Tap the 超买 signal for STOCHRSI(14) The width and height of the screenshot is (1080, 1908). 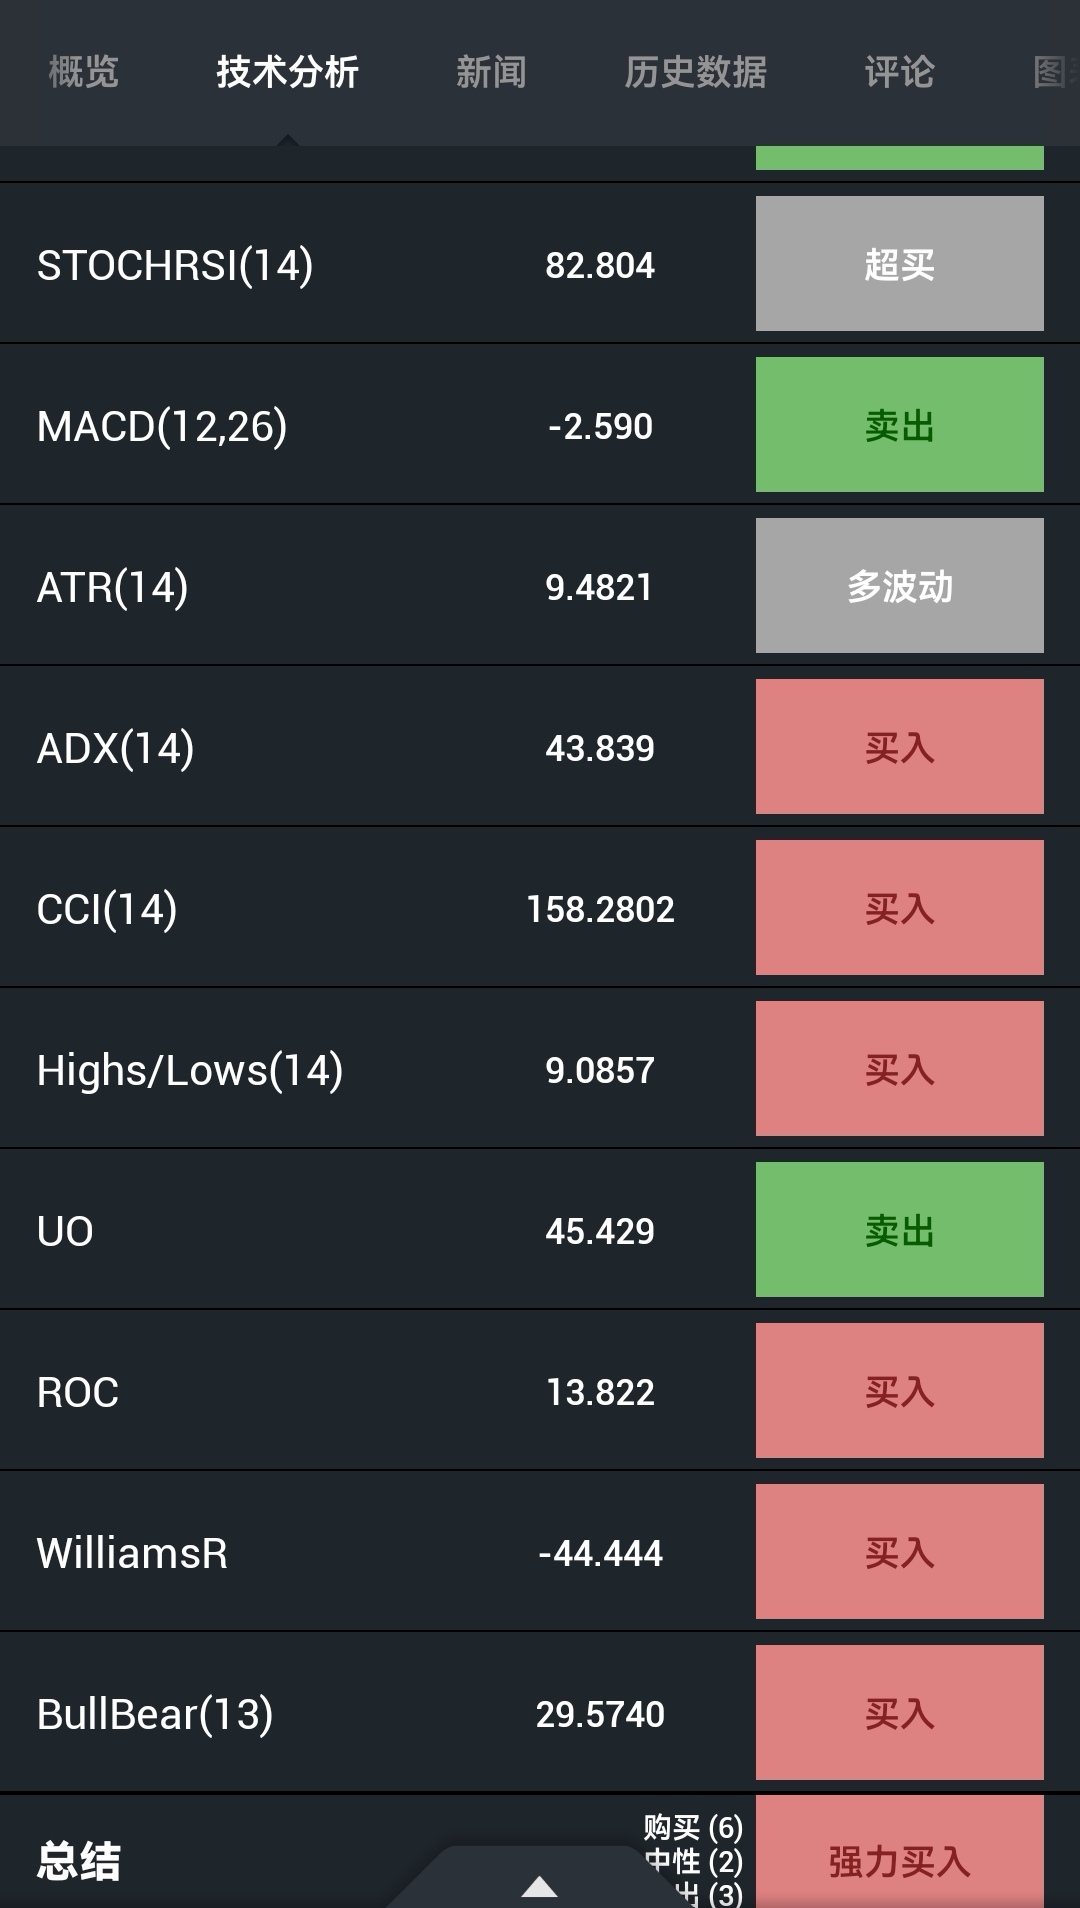[x=899, y=264]
